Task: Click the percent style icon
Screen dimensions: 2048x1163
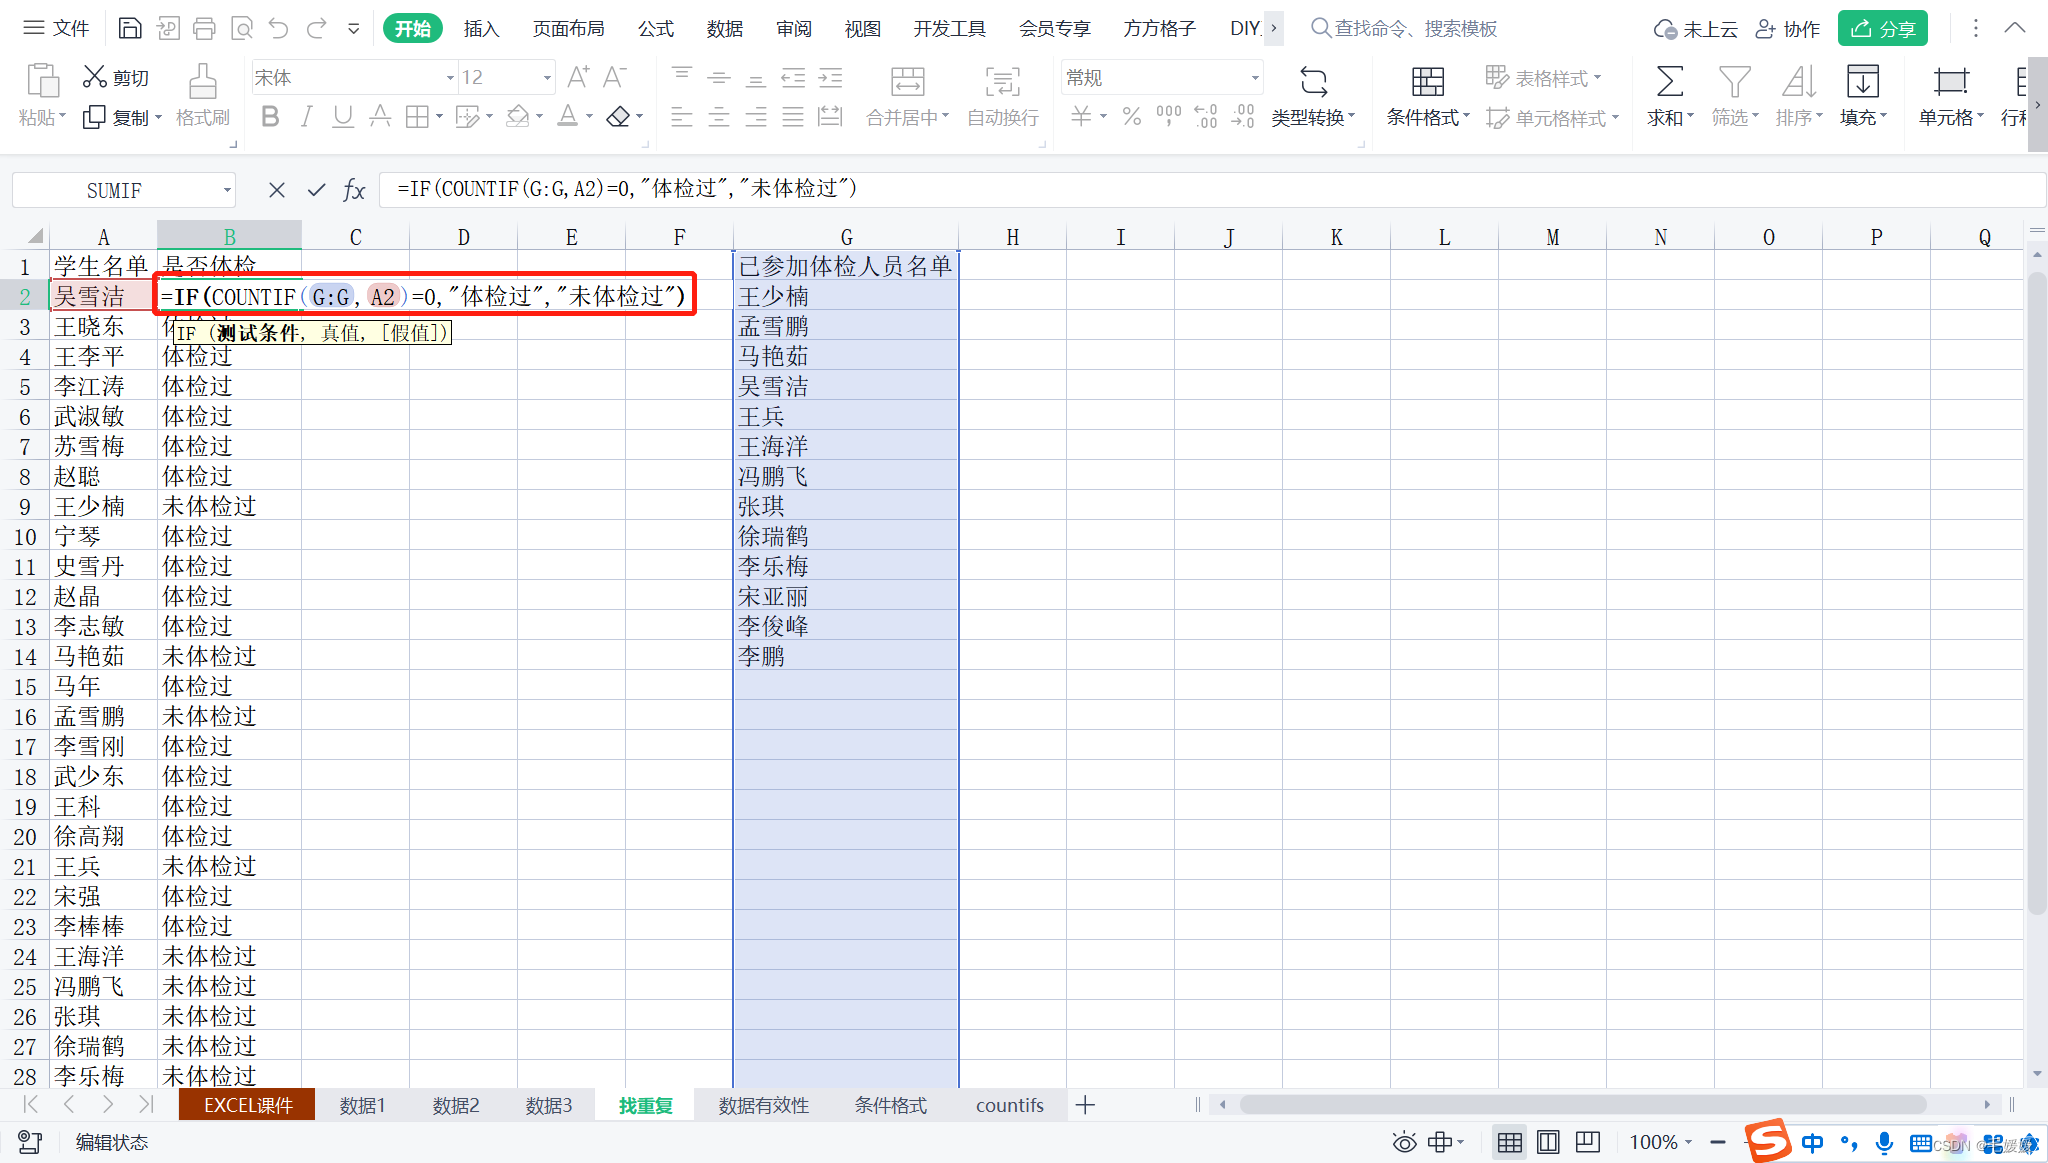Action: pos(1132,117)
